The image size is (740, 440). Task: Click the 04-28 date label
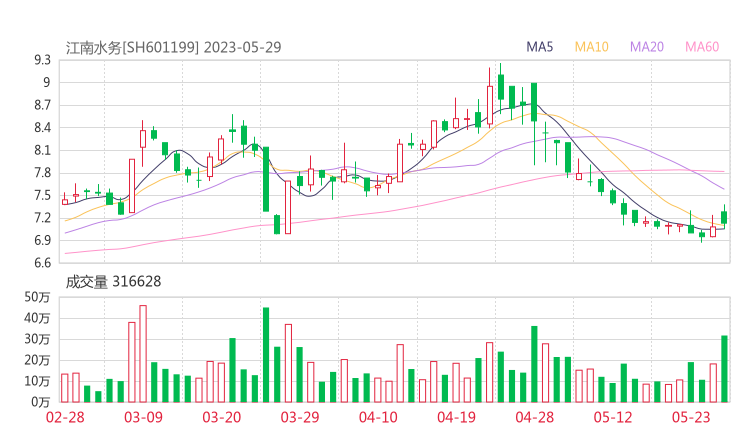coord(535,417)
